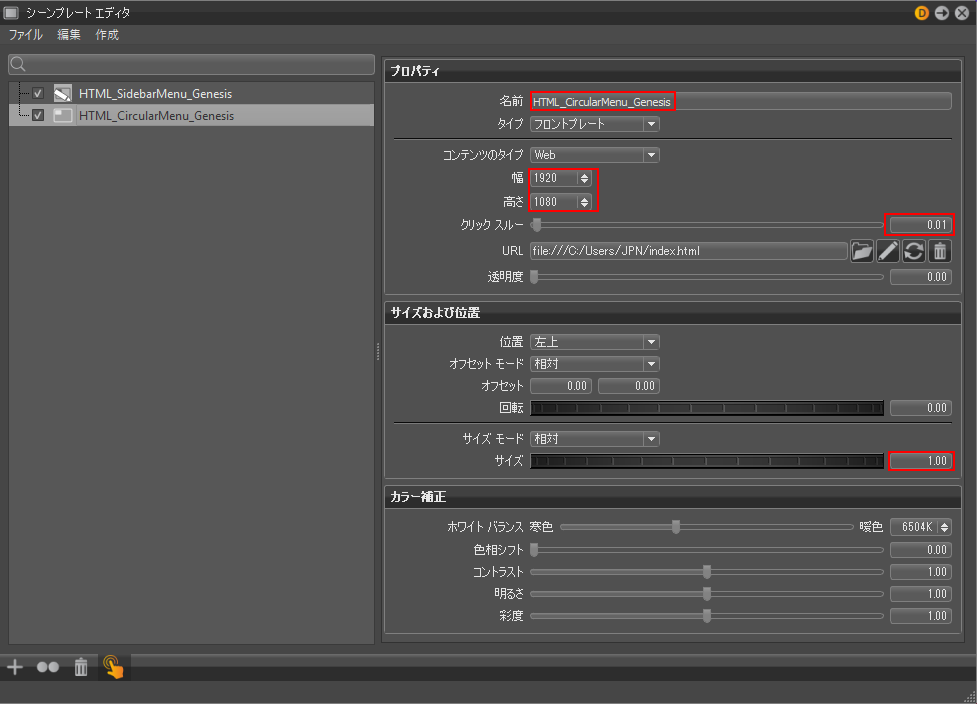Click the search field in the left panel
This screenshot has height=704, width=977.
coord(191,64)
